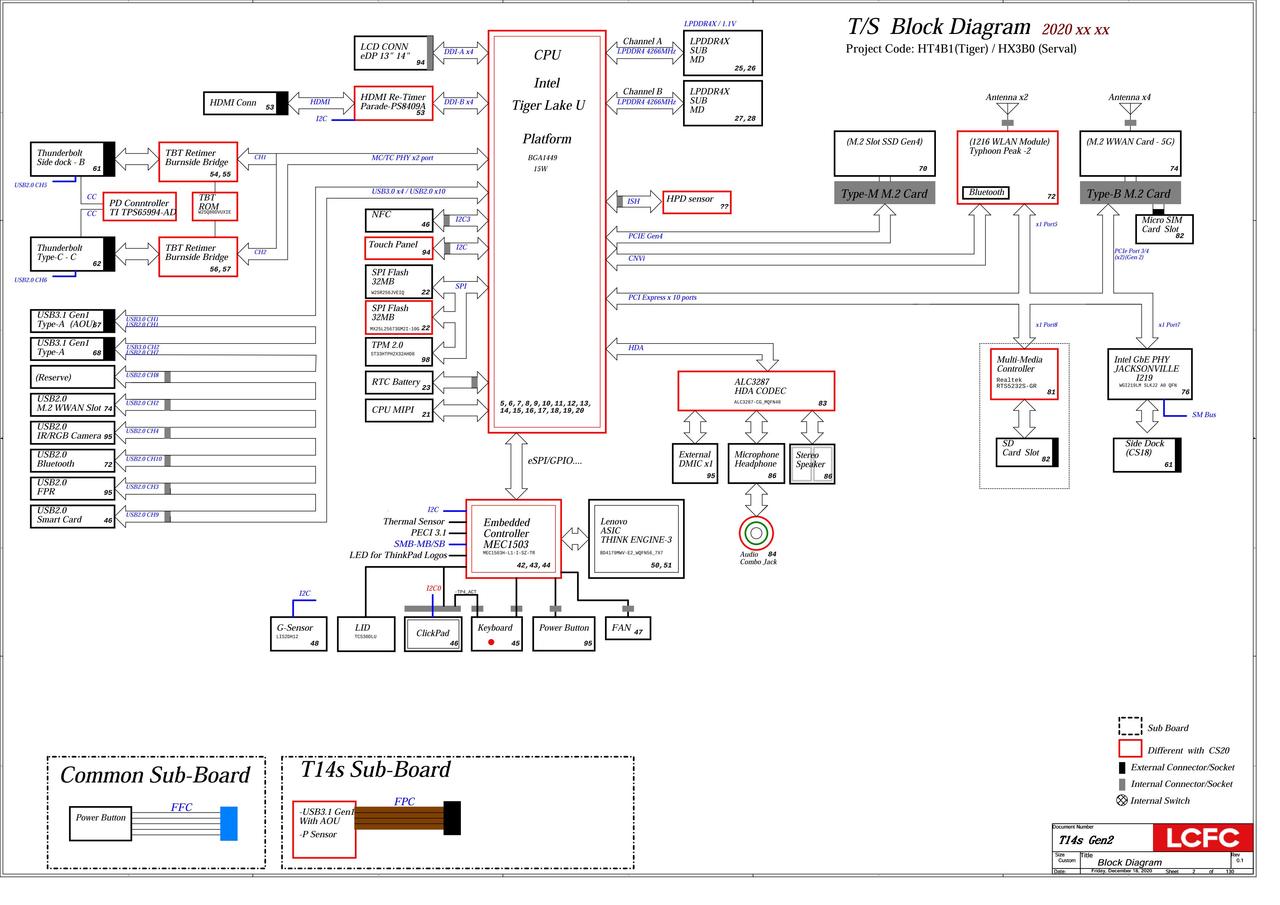1280x905 pixels.
Task: Click the 1216 WLAN Module Typhoon Peak block
Action: [x=1007, y=167]
